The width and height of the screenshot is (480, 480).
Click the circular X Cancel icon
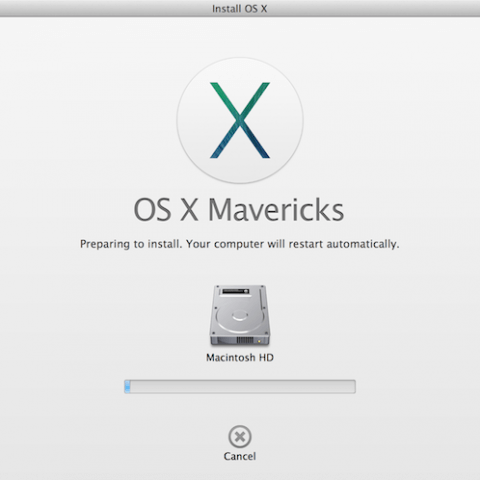tap(240, 436)
